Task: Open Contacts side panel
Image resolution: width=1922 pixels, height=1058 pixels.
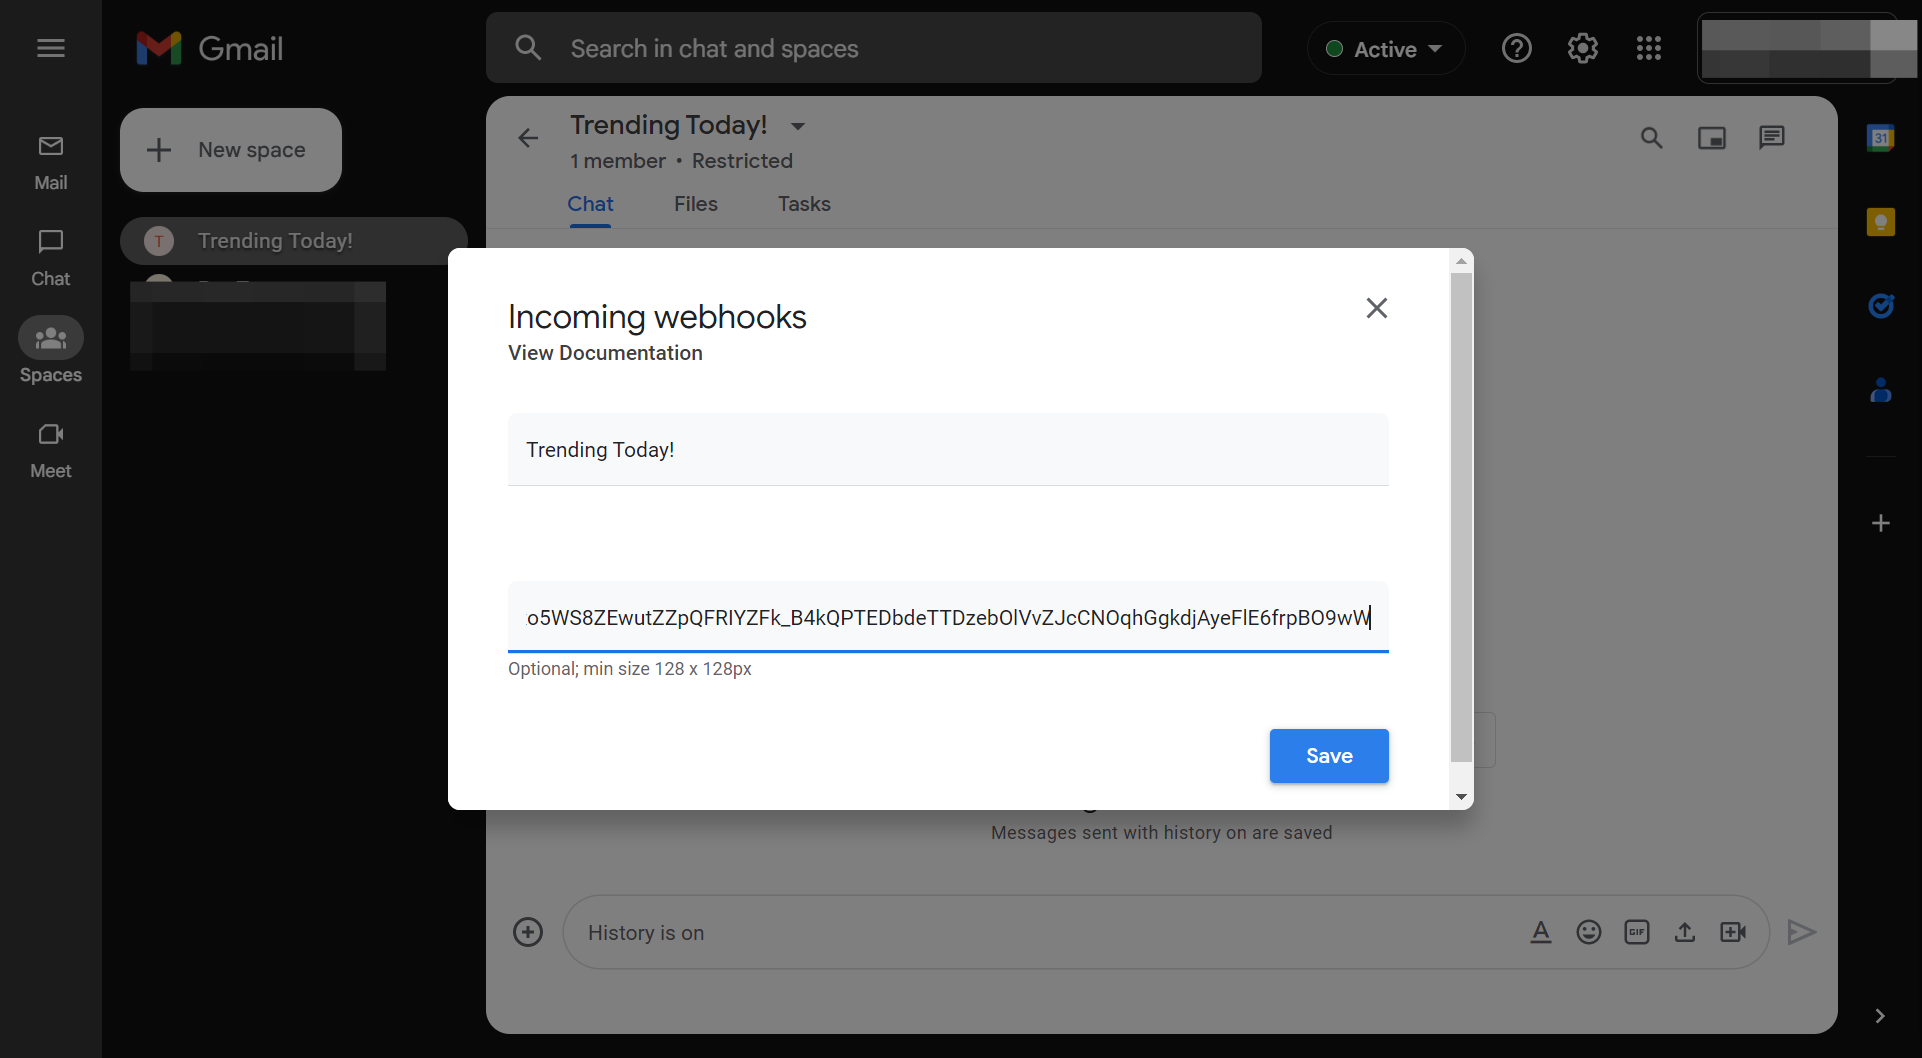Action: pos(1881,390)
